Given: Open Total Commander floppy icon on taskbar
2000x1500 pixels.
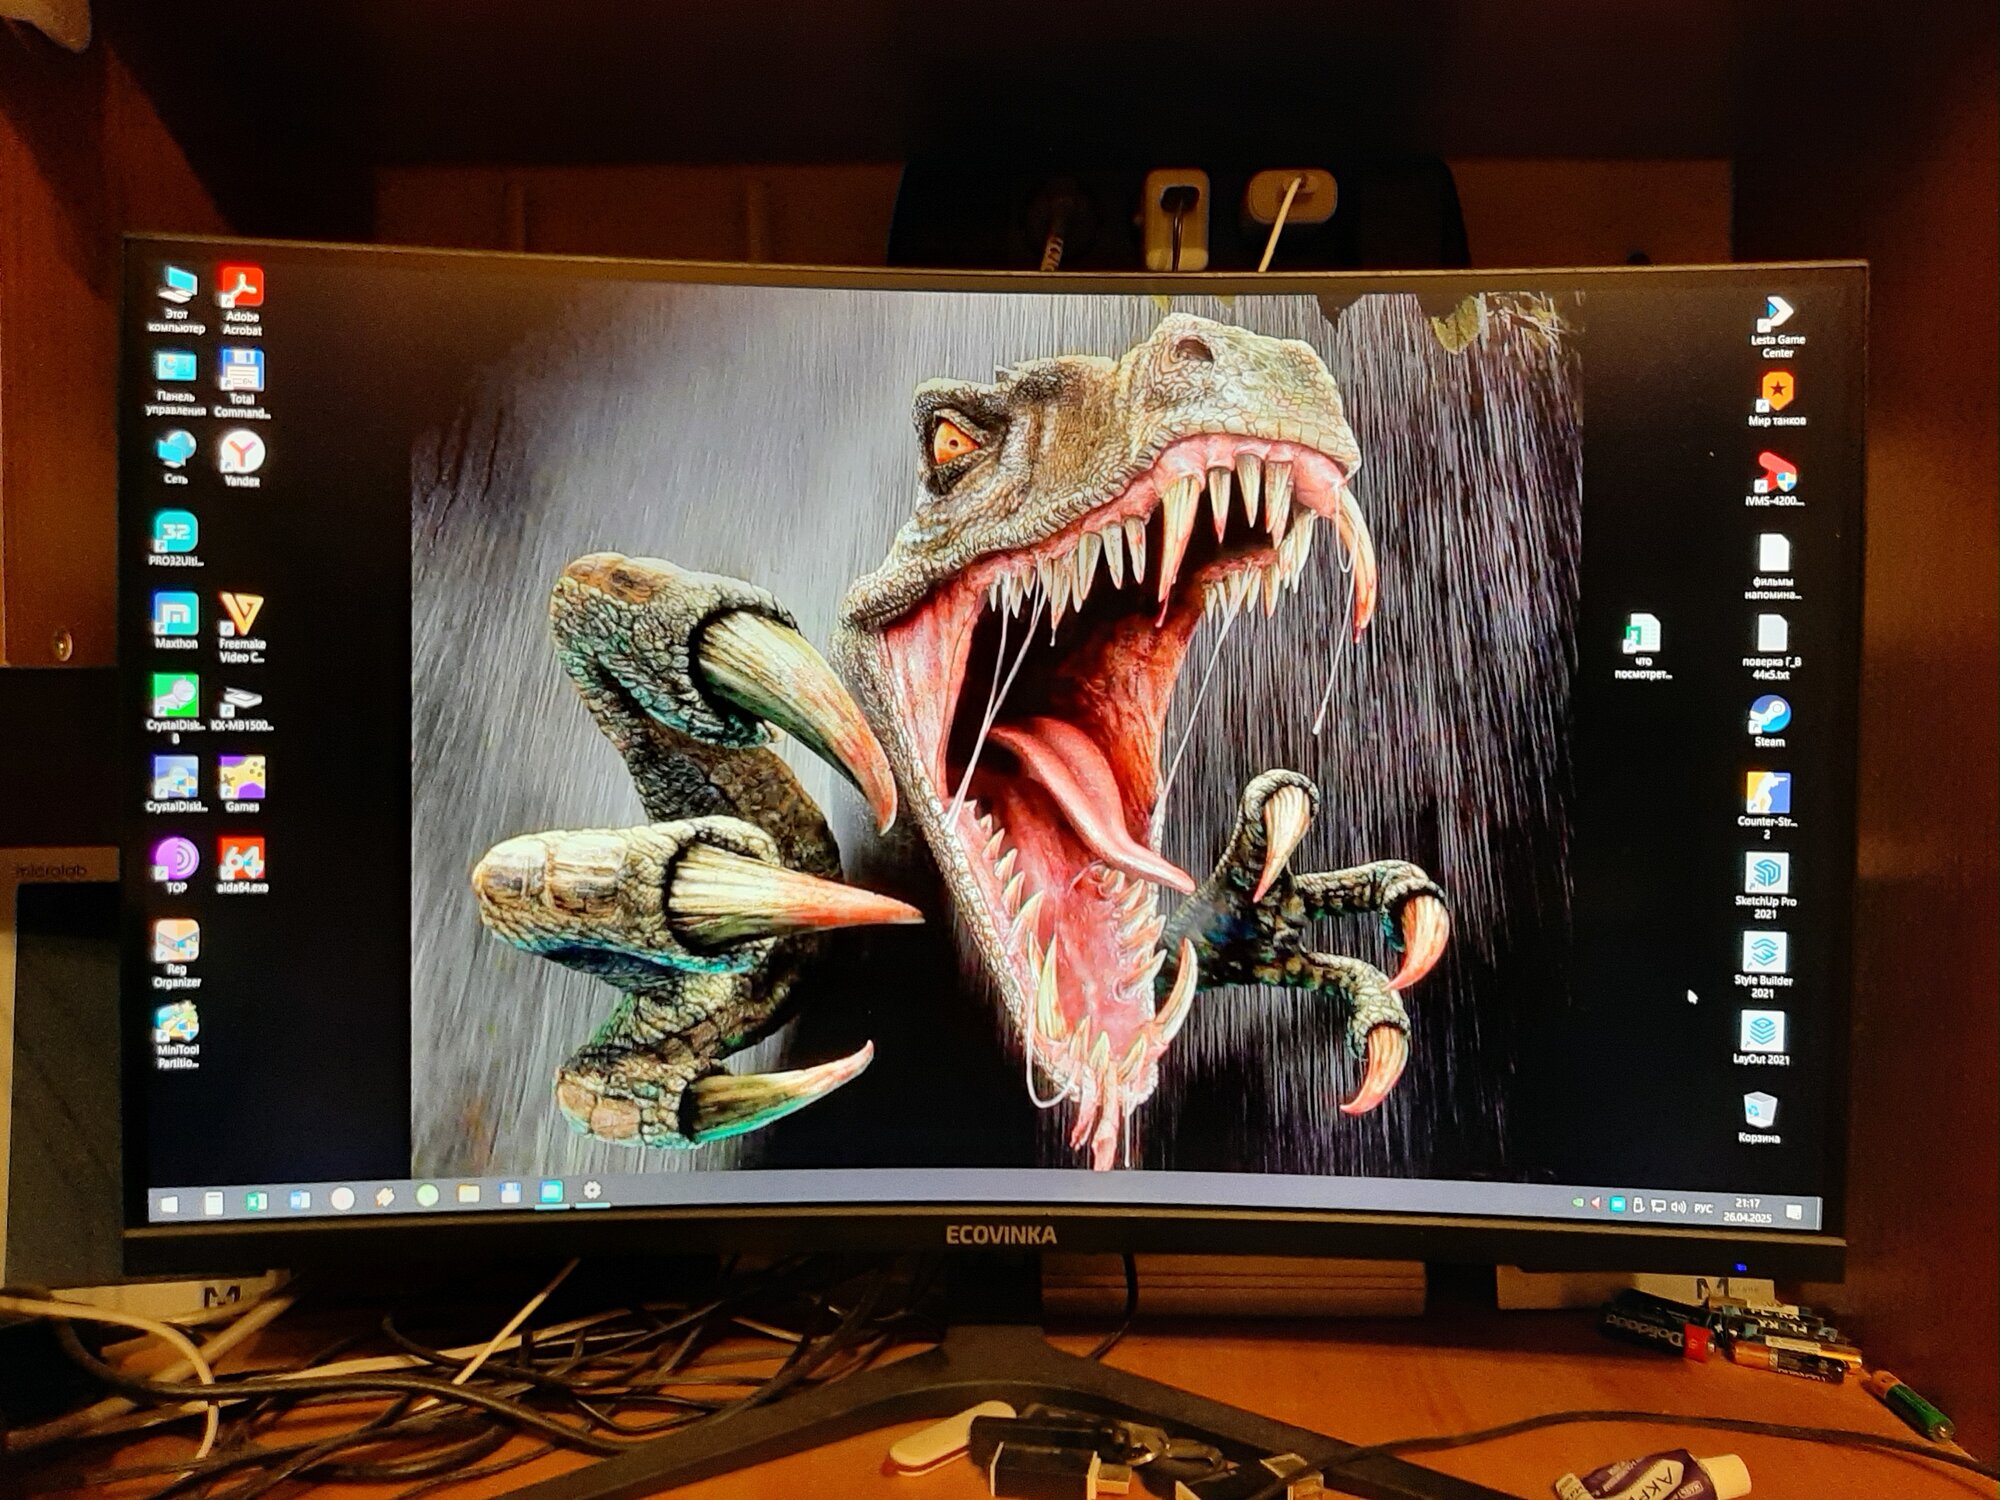Looking at the screenshot, I should [510, 1193].
